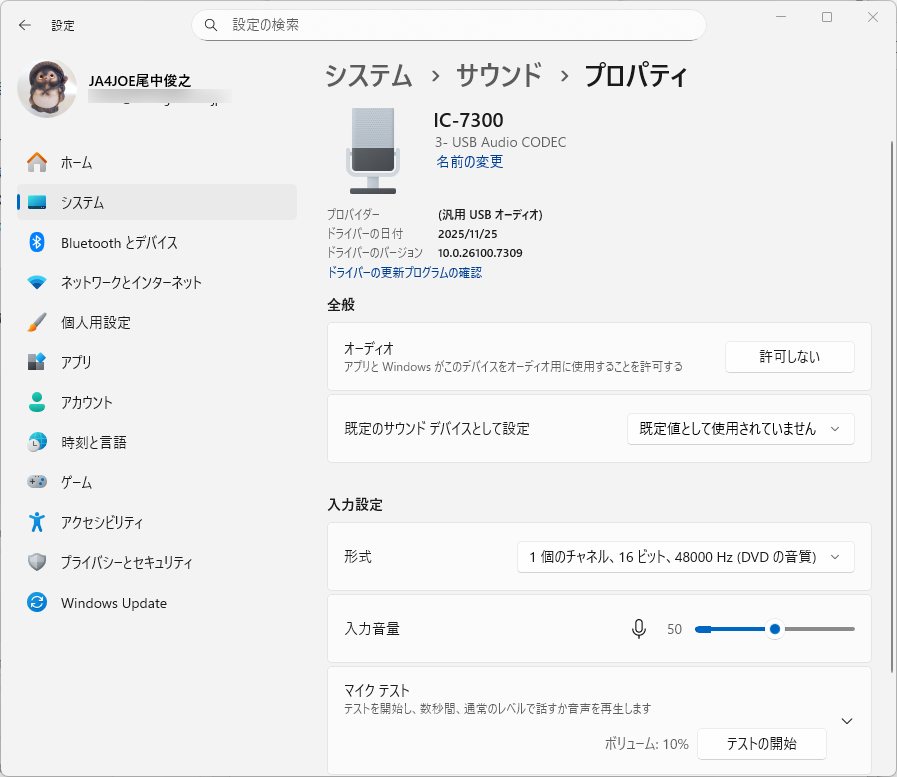Click the 設定の検索 search field
The height and width of the screenshot is (777, 897).
pos(448,25)
